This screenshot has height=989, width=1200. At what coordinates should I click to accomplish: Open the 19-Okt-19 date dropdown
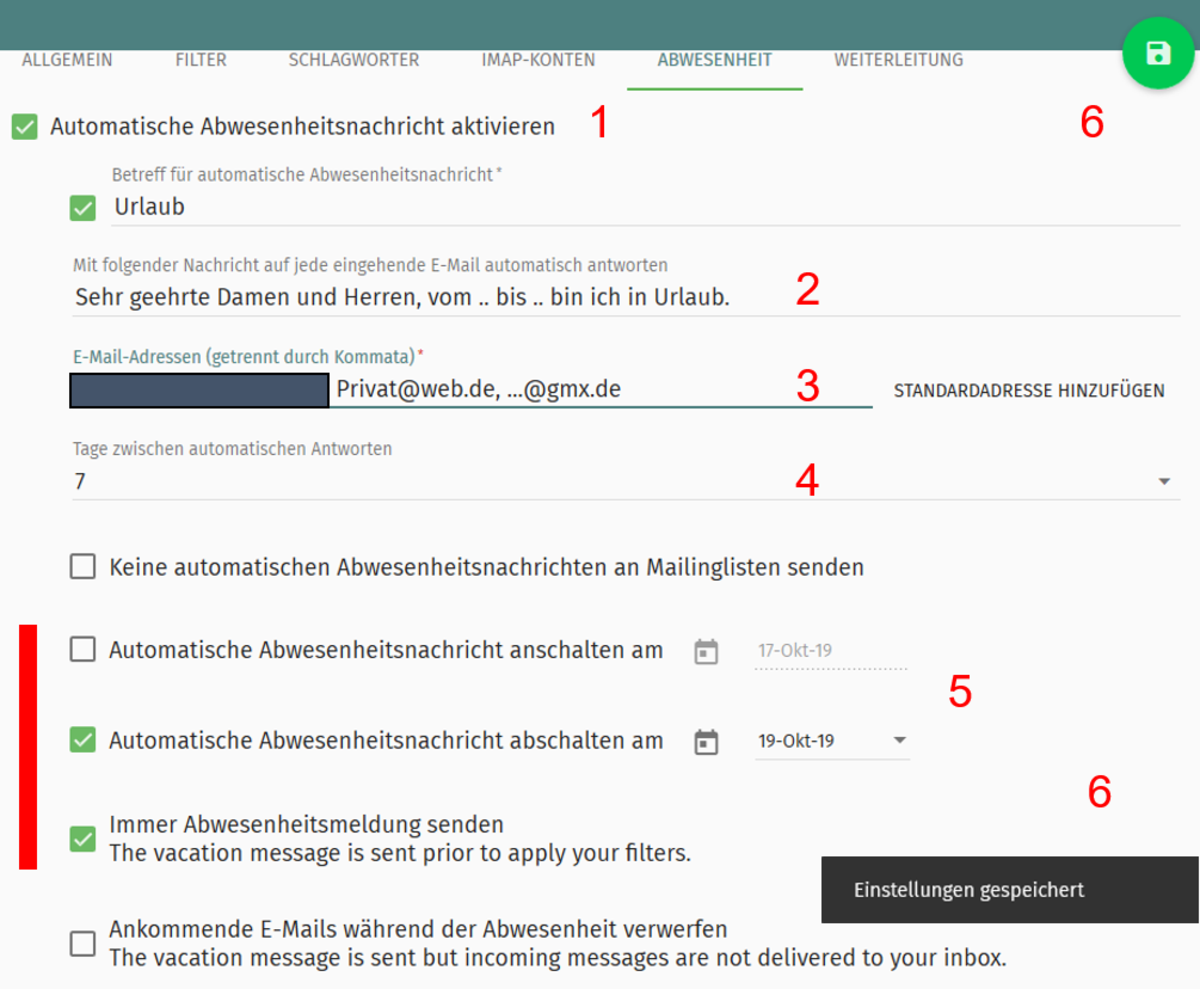(899, 741)
